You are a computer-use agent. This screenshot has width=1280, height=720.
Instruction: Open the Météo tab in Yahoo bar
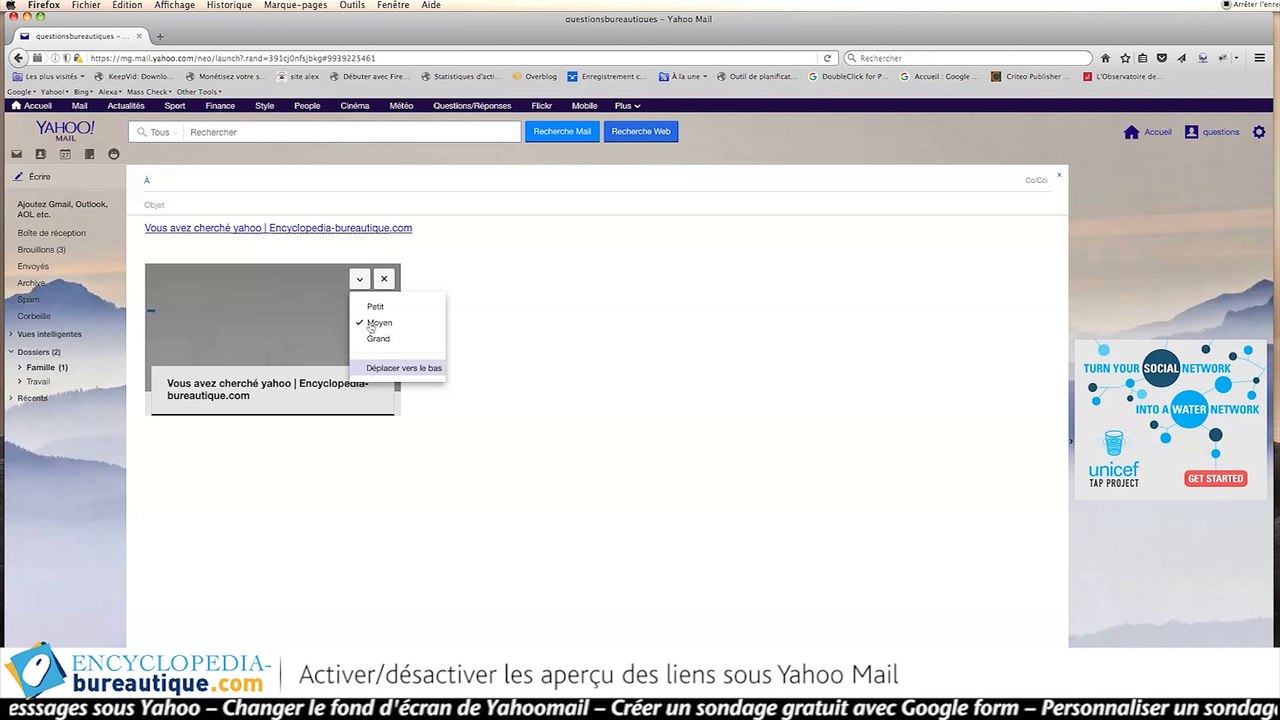(x=401, y=105)
